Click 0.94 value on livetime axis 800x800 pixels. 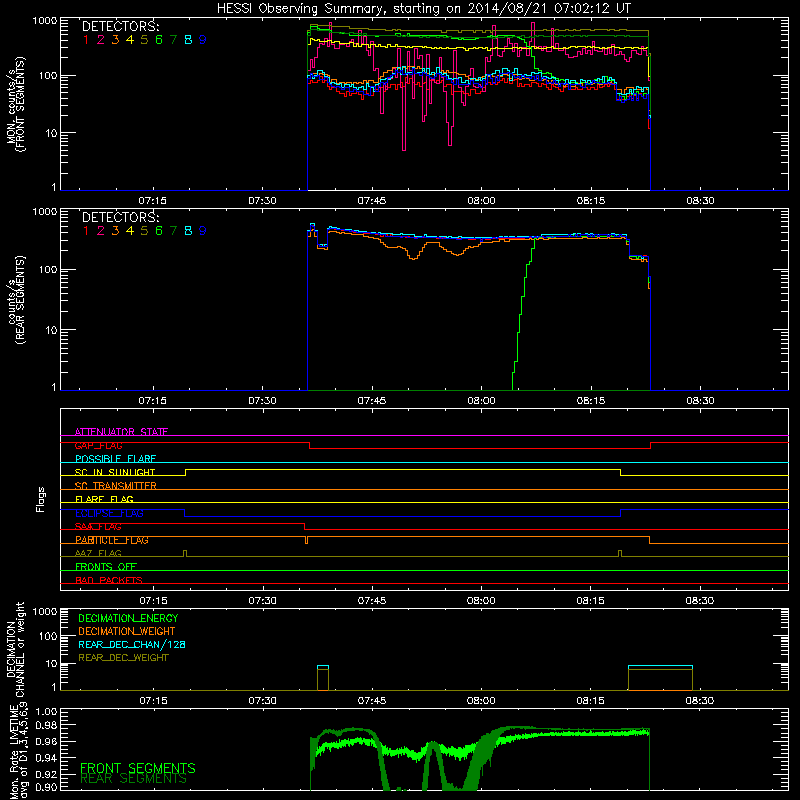pos(46,758)
